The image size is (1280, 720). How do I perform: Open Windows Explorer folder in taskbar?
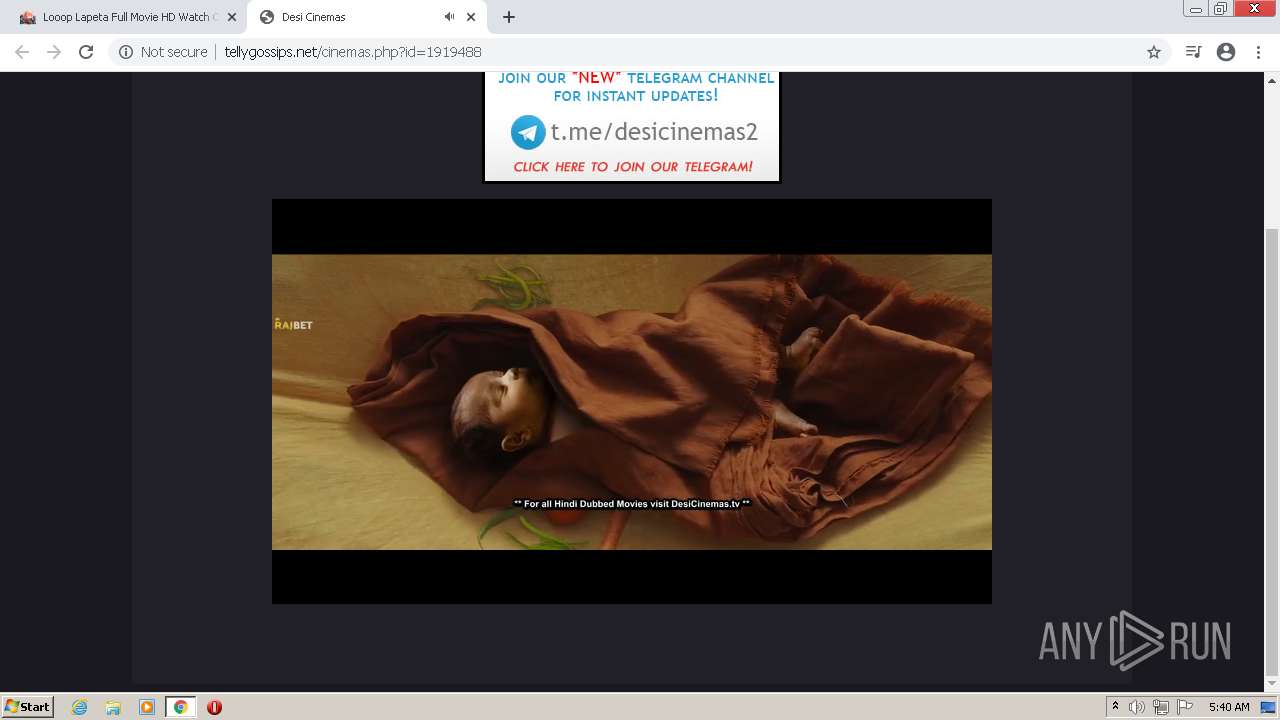coord(113,707)
